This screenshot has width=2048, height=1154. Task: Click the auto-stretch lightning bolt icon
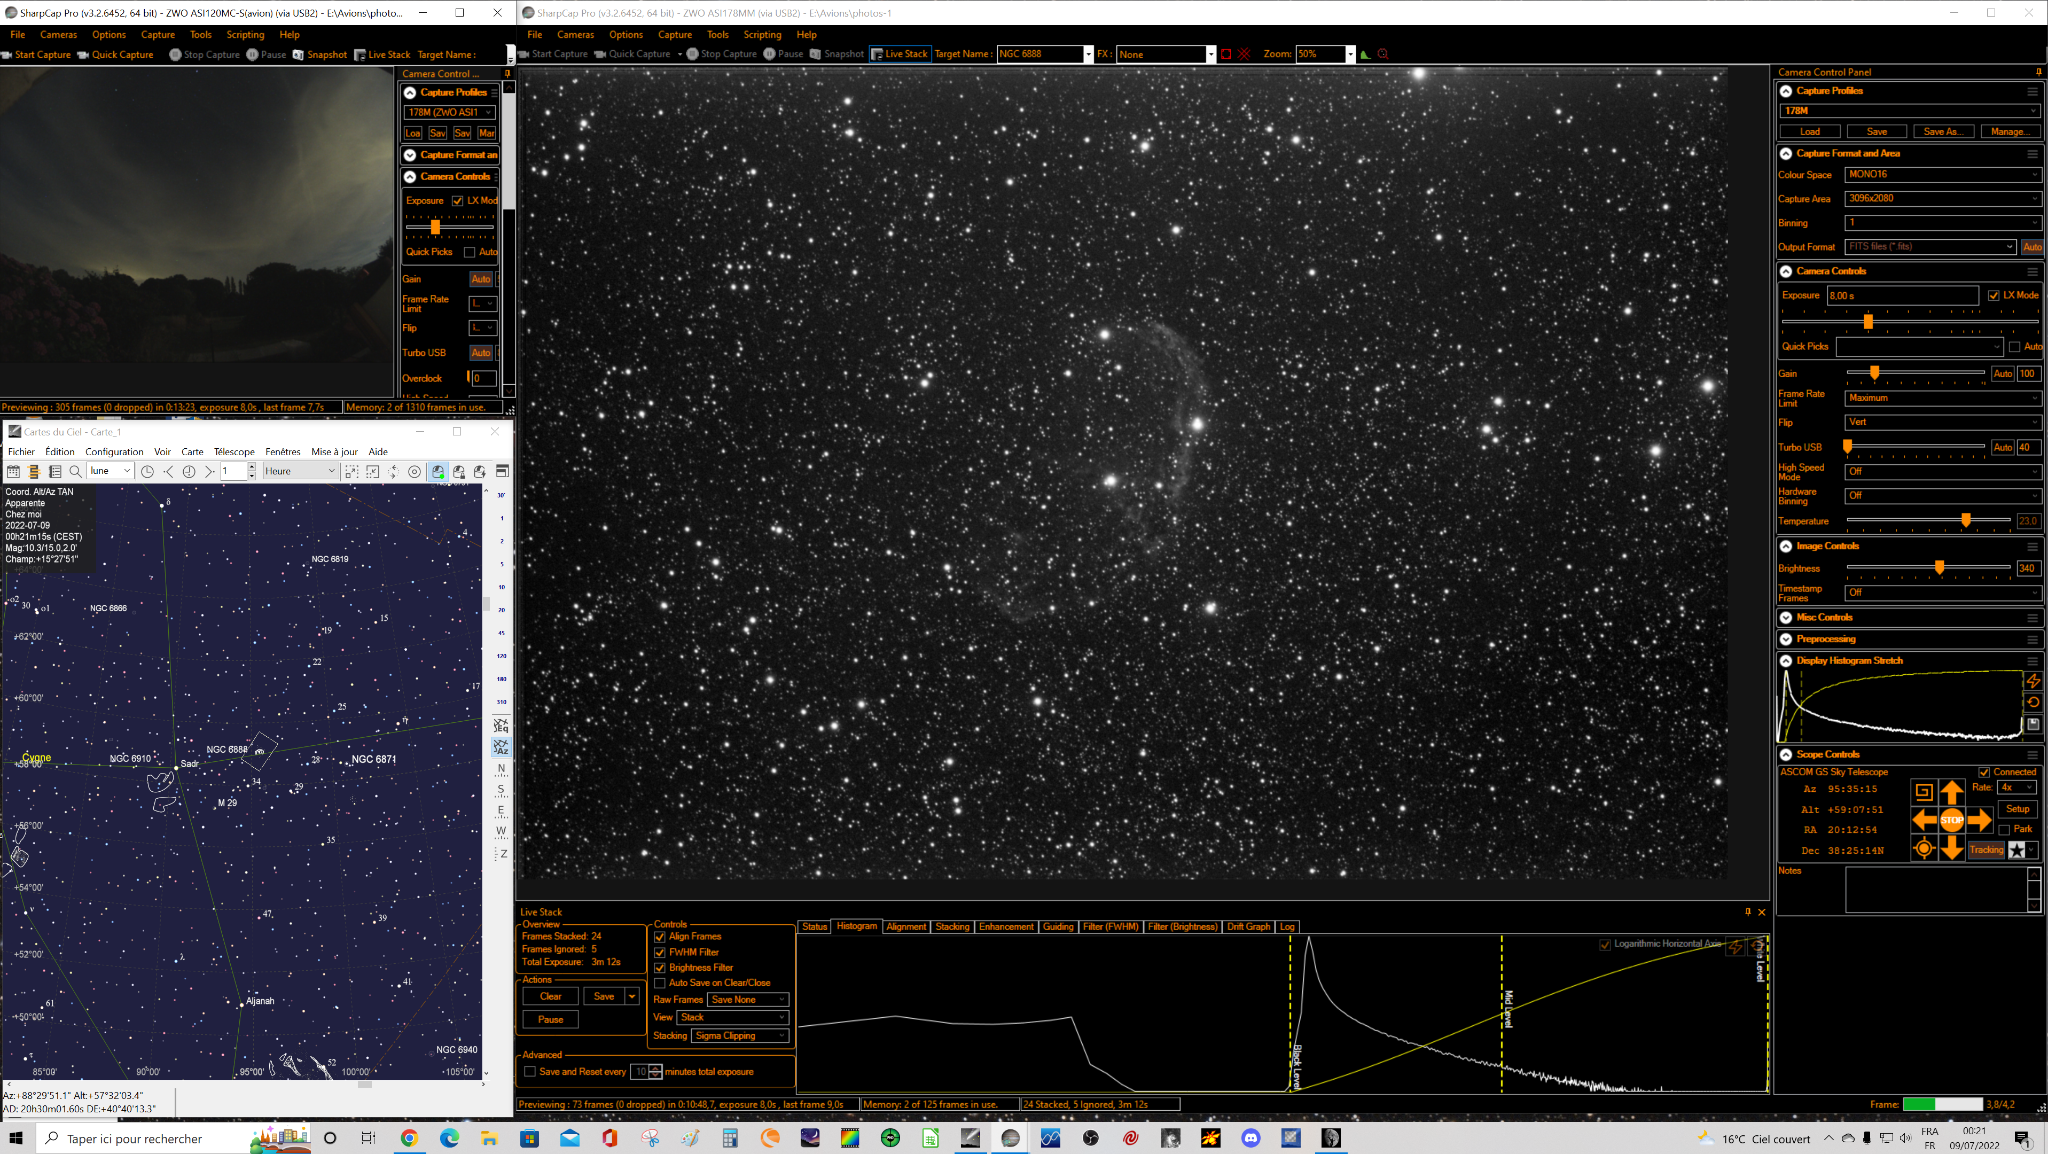click(2033, 681)
